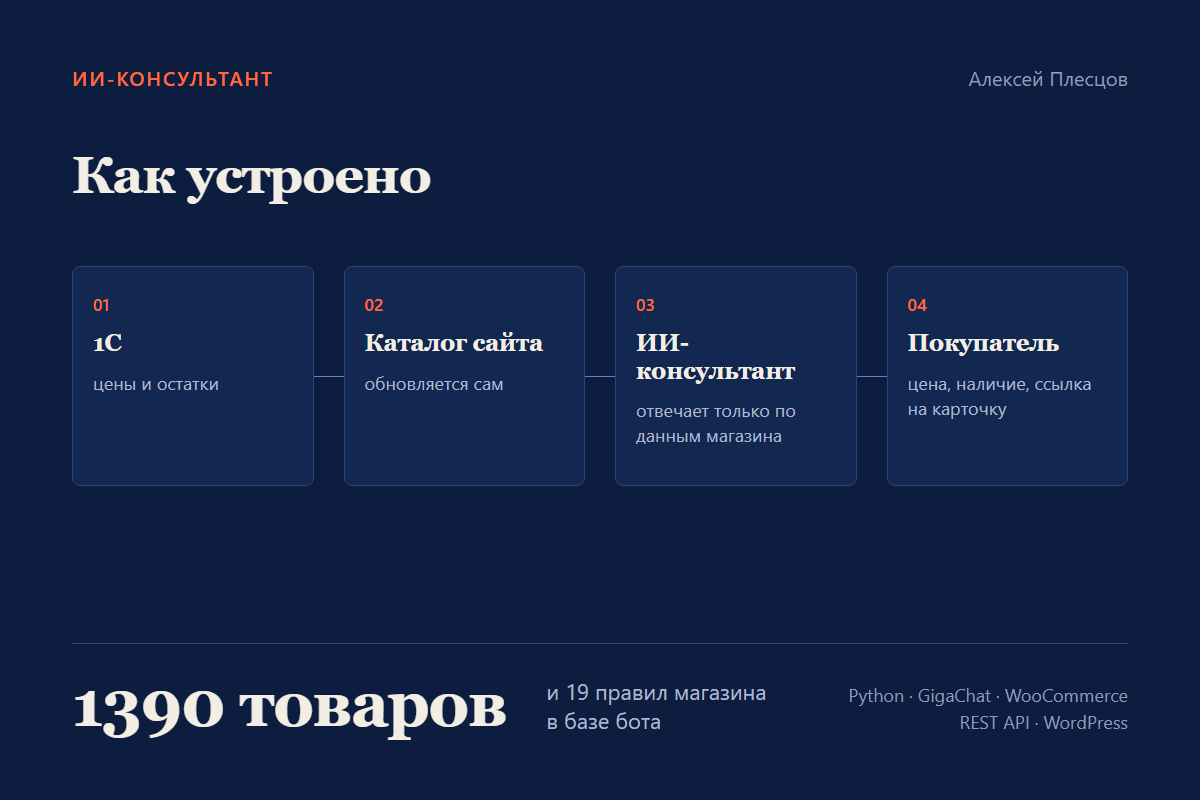The width and height of the screenshot is (1200, 800).
Task: Select the text "и 19 правил магазина в базе бота"
Action: [657, 707]
